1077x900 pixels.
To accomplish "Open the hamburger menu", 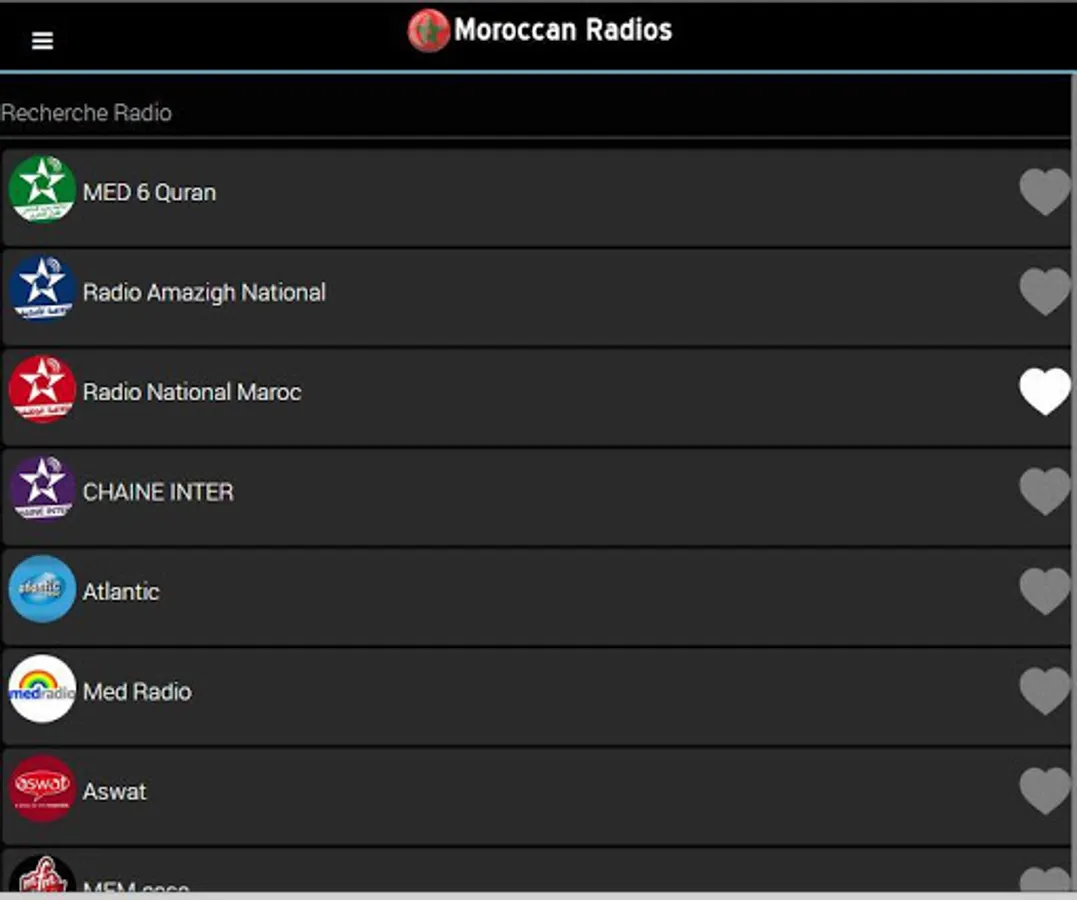I will click(x=42, y=41).
